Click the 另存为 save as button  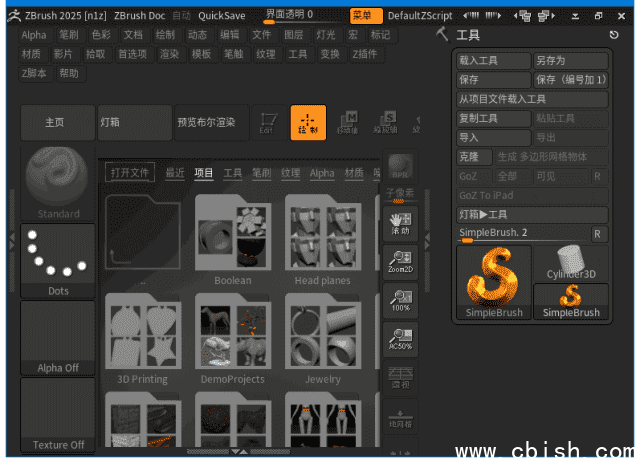[570, 61]
